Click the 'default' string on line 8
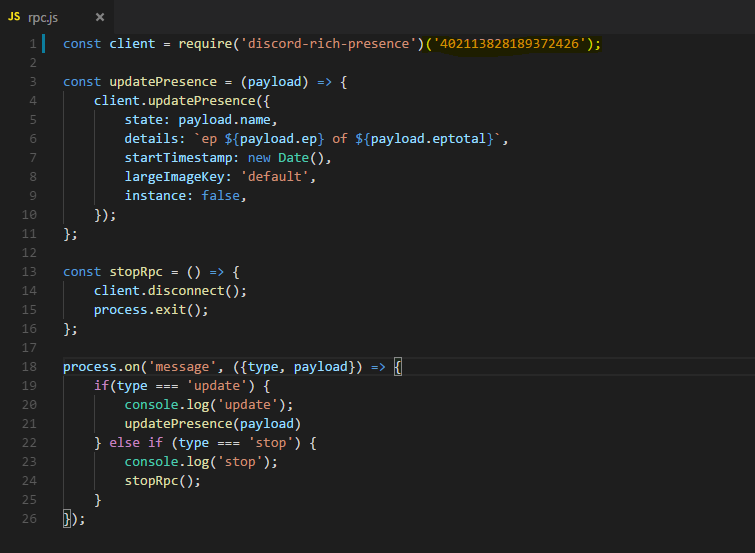The image size is (755, 553). pyautogui.click(x=274, y=177)
